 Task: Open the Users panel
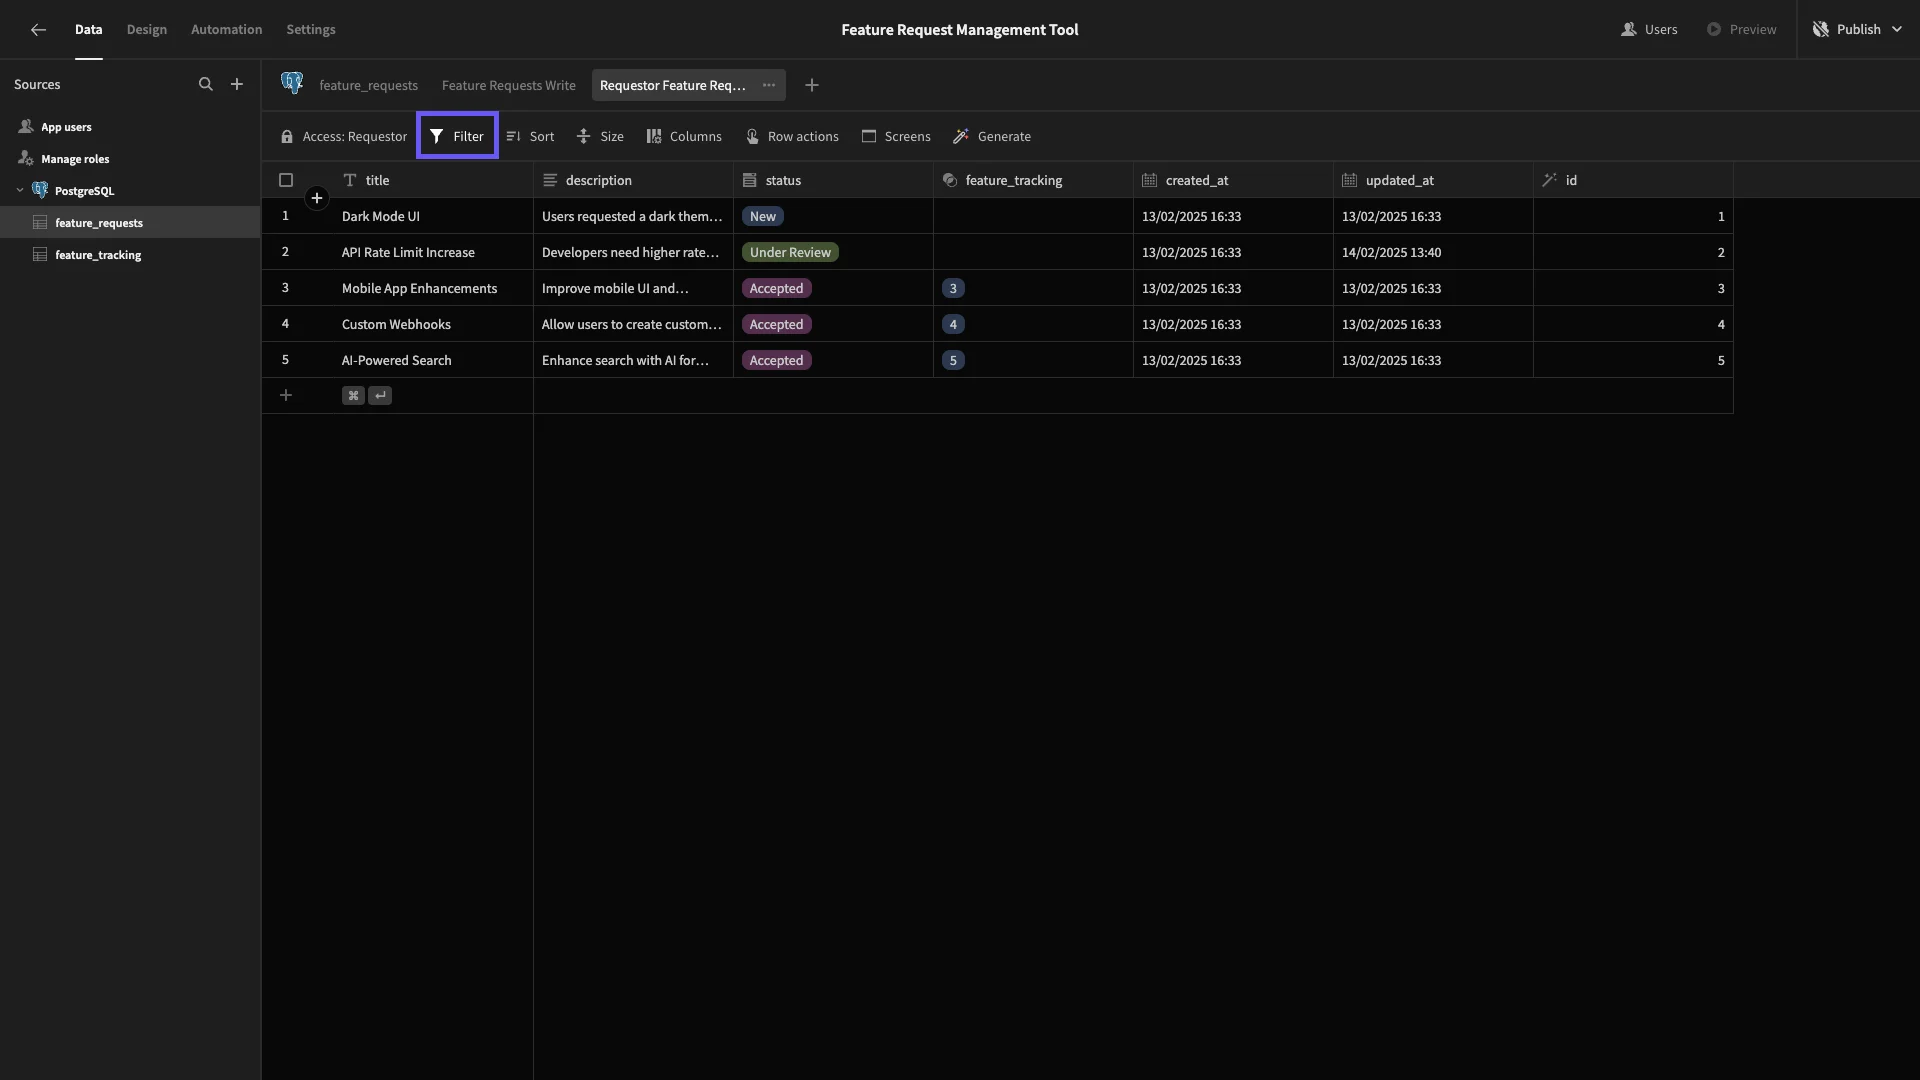[x=1649, y=30]
